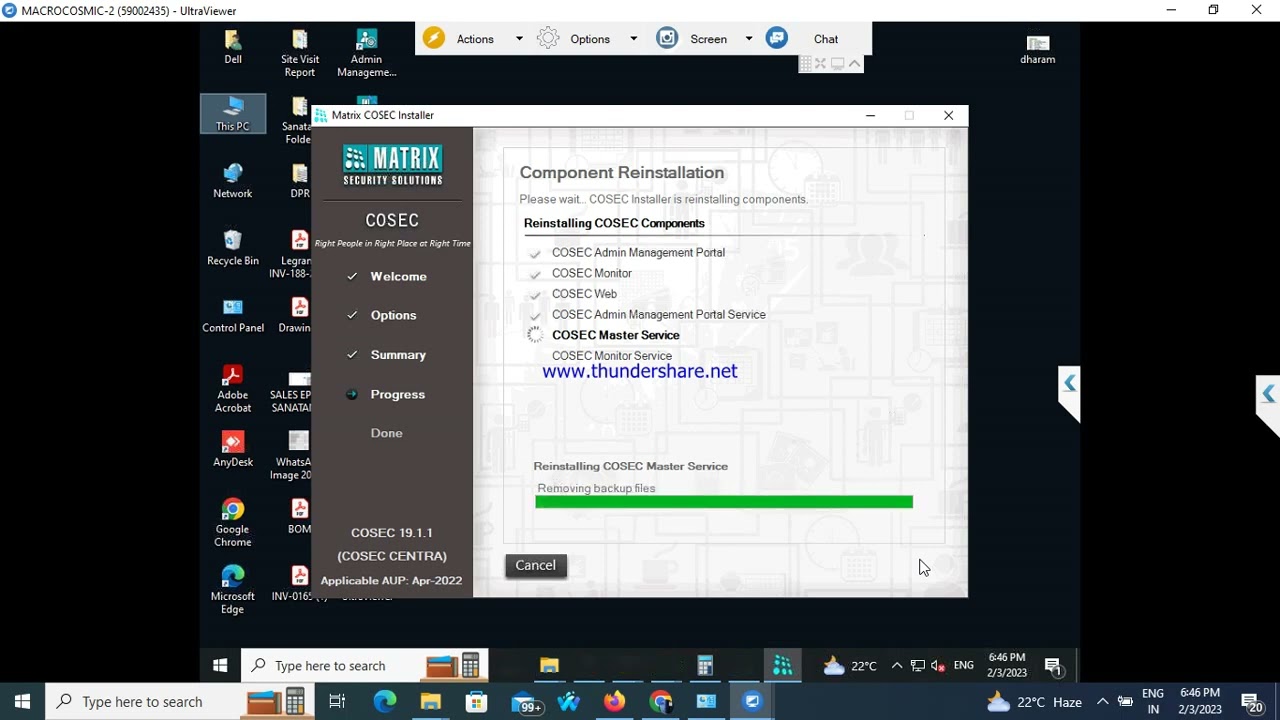Select the Google Chrome desktop icon
Viewport: 1280px width, 720px height.
tap(233, 522)
